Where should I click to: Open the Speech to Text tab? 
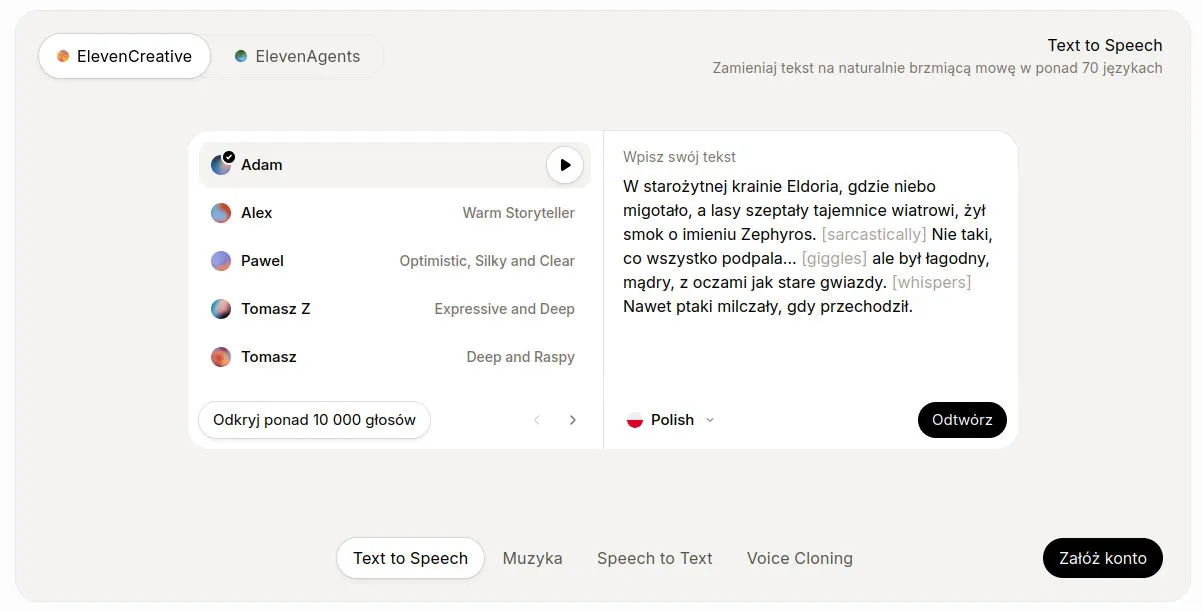point(655,558)
